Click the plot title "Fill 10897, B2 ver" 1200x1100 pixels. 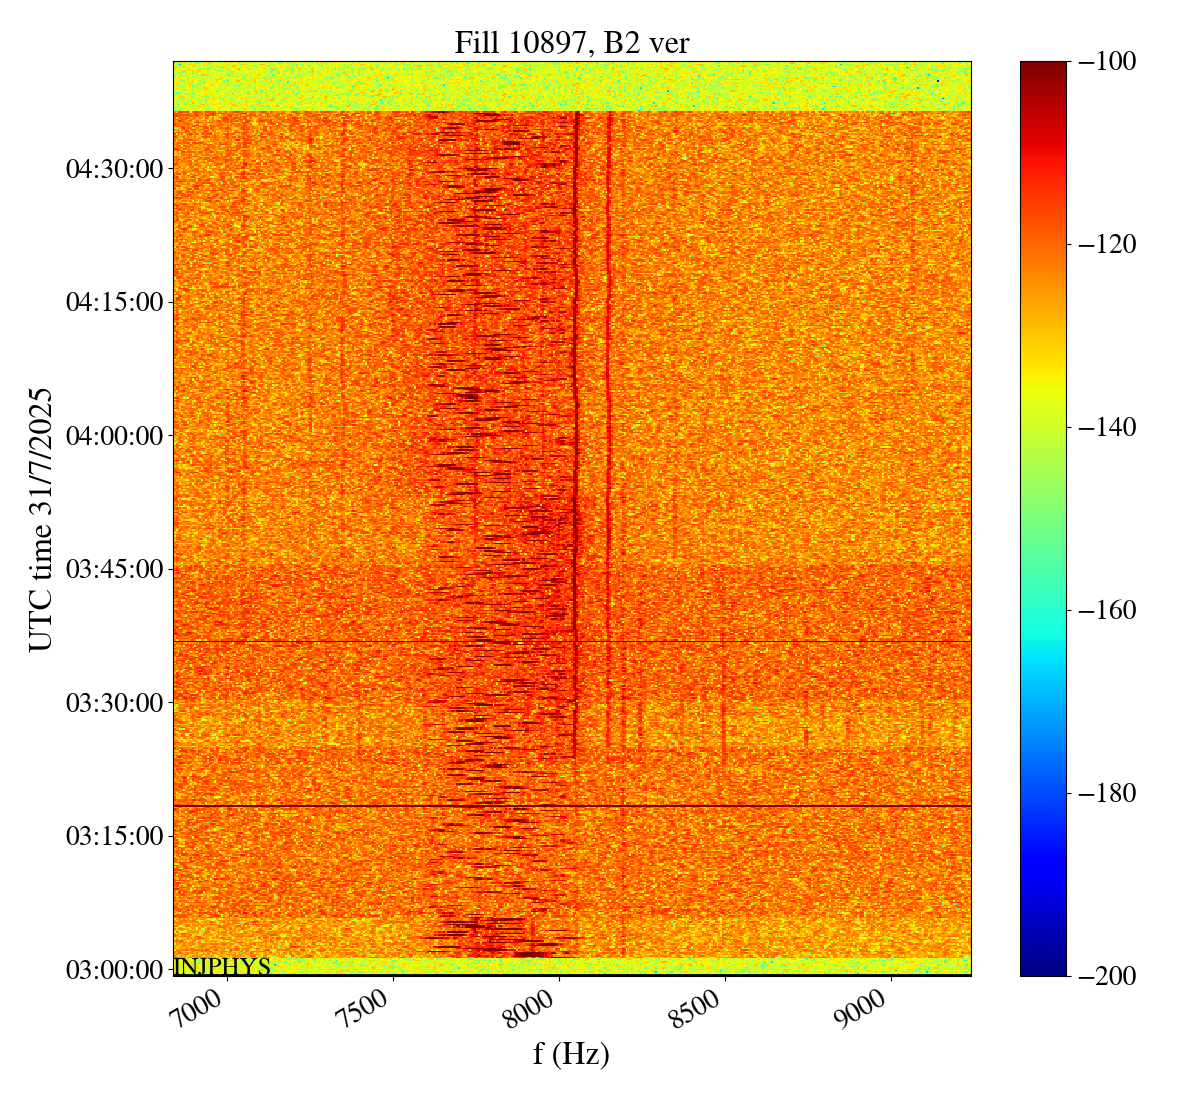(x=571, y=43)
